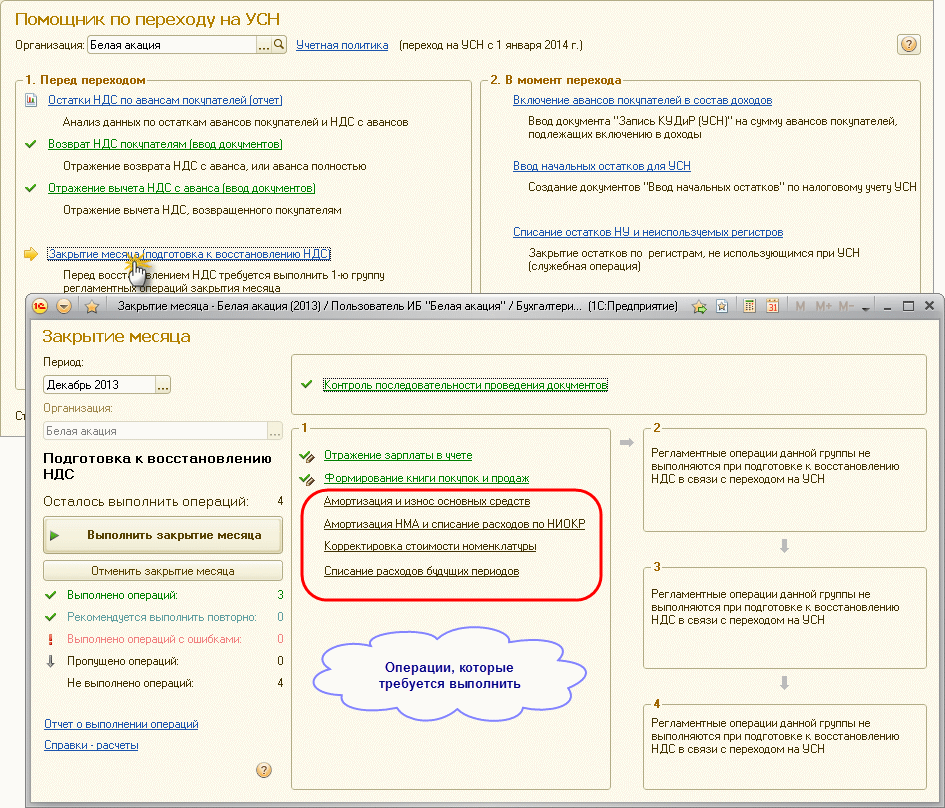945x808 pixels.
Task: Click status icon beside Формирование книги покупок
Action: pyautogui.click(x=307, y=479)
